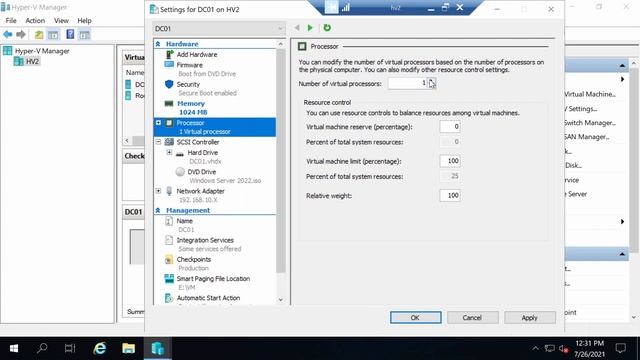Click Hyper-V Manager taskbar icon
Image resolution: width=640 pixels, height=360 pixels.
tap(158, 349)
